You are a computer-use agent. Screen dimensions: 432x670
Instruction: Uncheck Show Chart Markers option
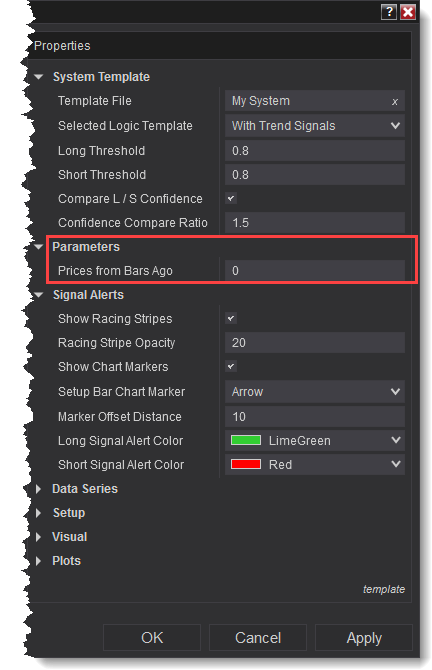[231, 366]
